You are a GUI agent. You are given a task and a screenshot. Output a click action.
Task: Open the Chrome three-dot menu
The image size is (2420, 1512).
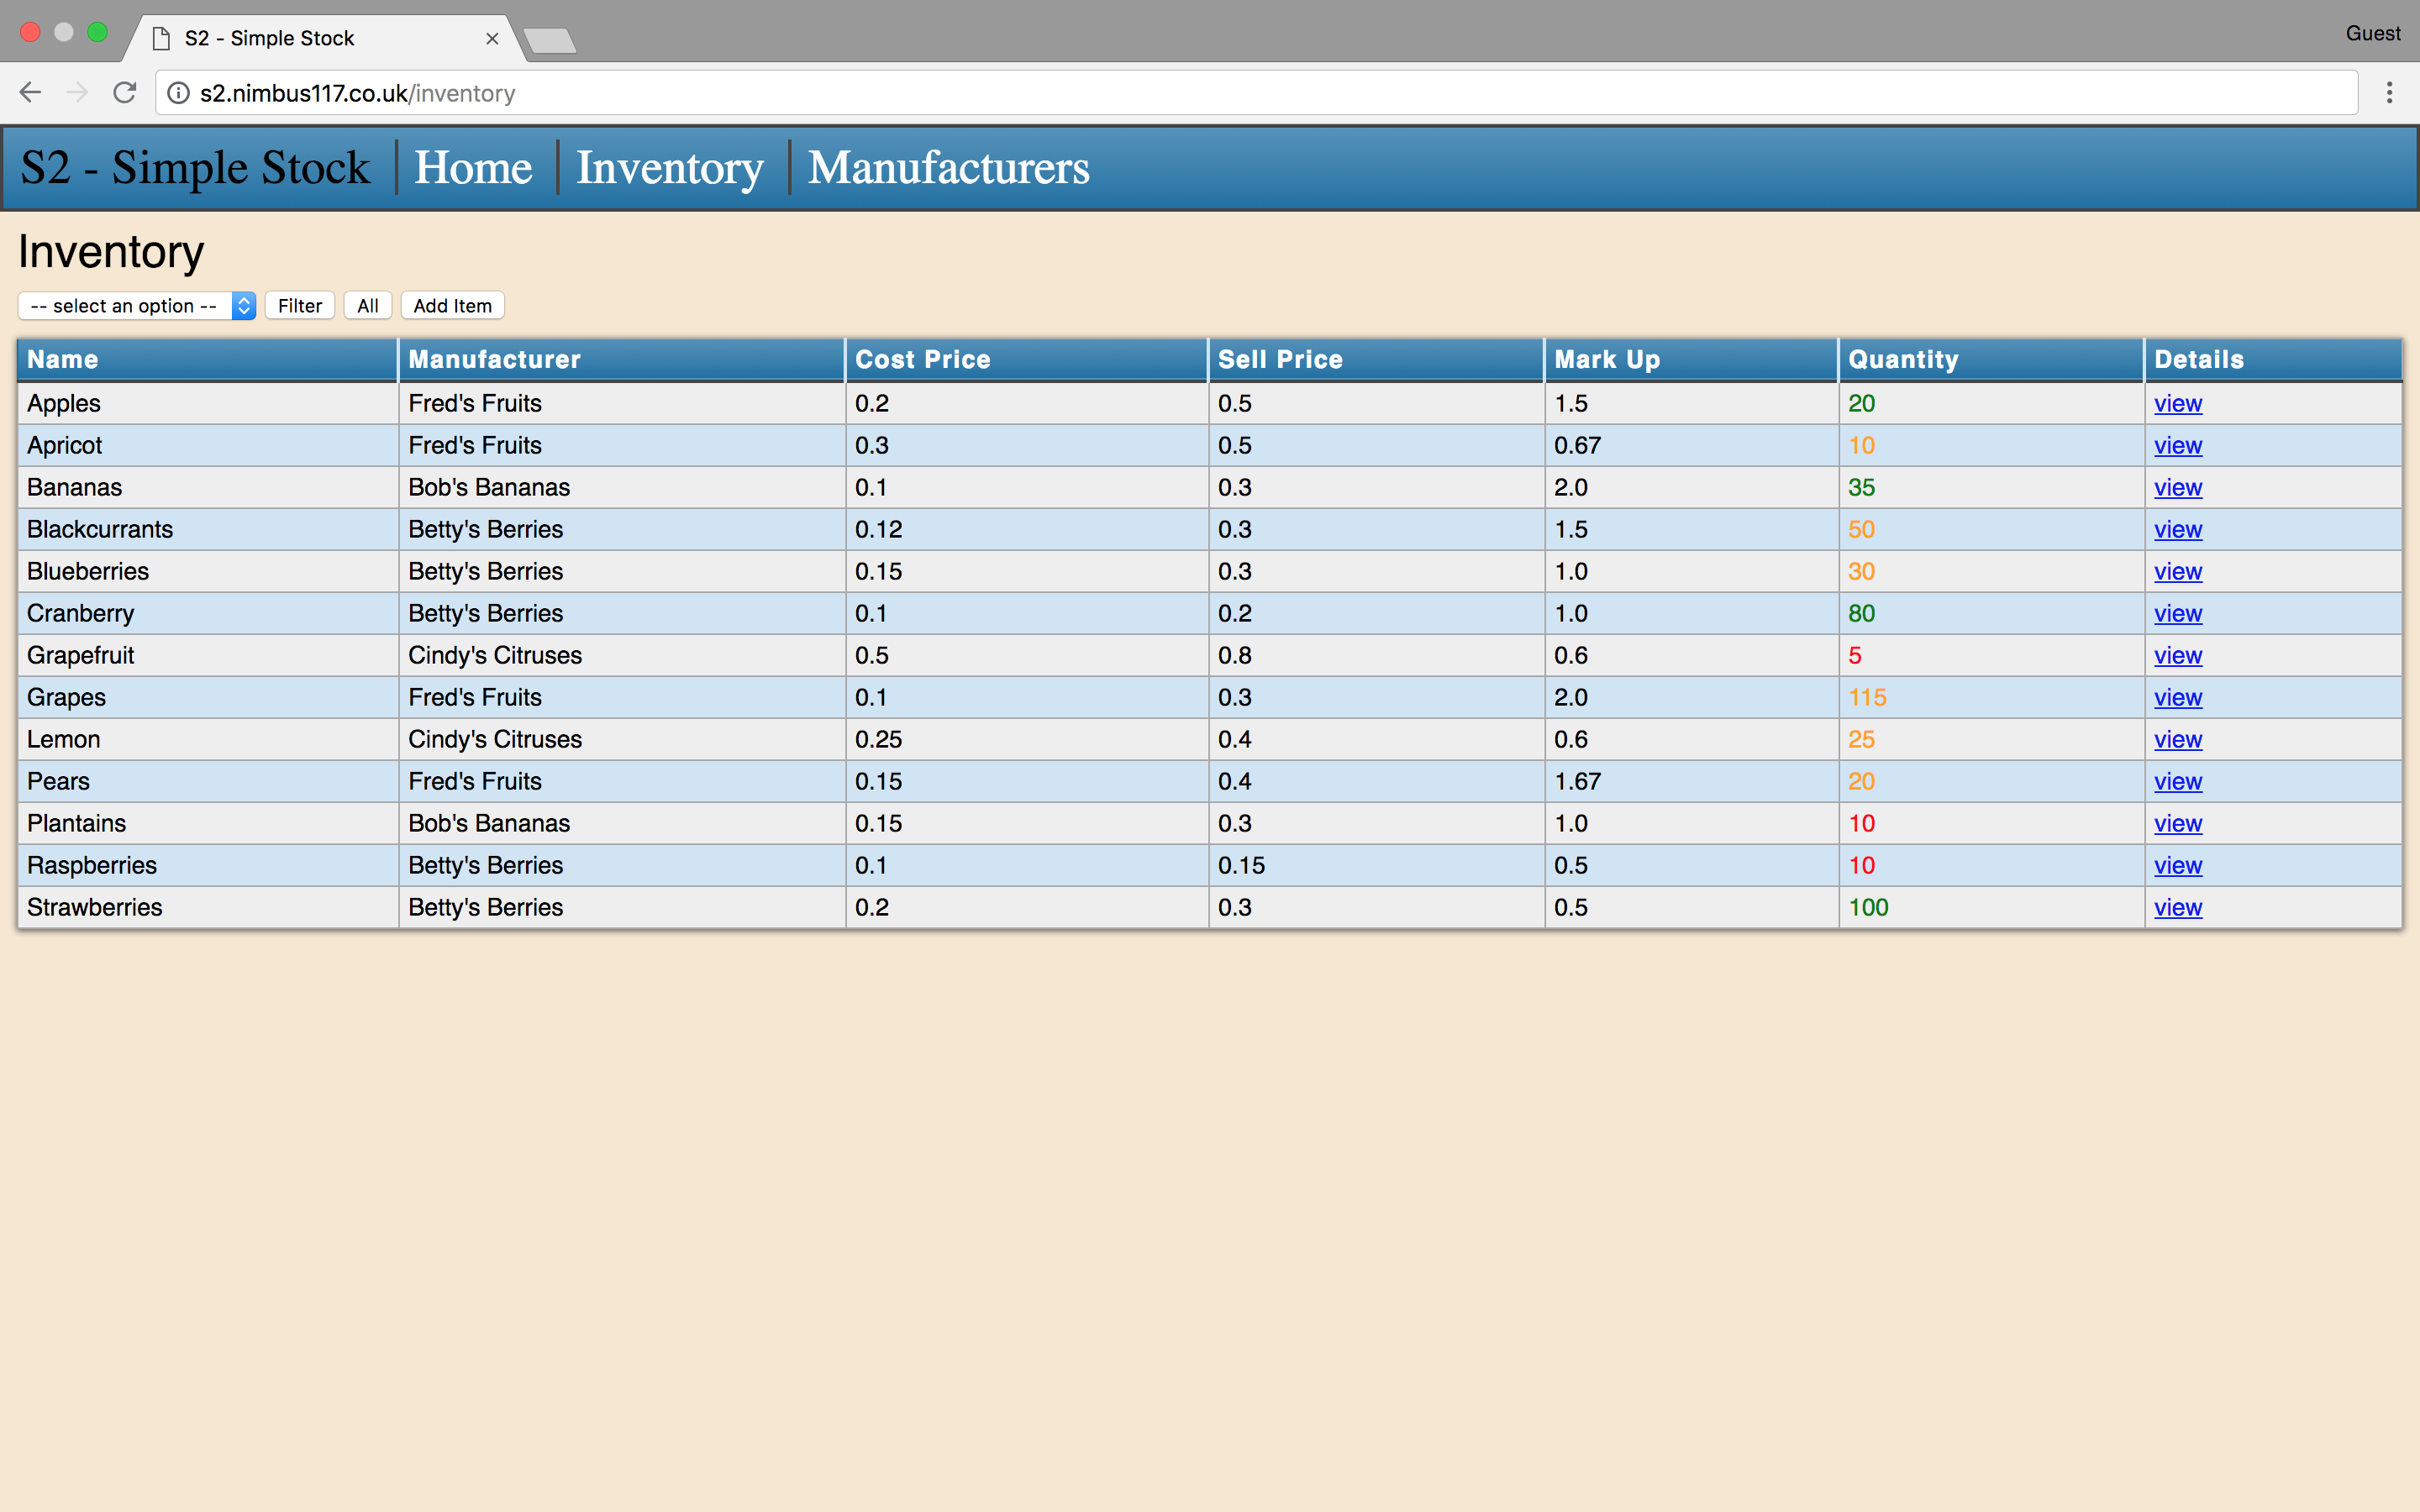(x=2389, y=93)
